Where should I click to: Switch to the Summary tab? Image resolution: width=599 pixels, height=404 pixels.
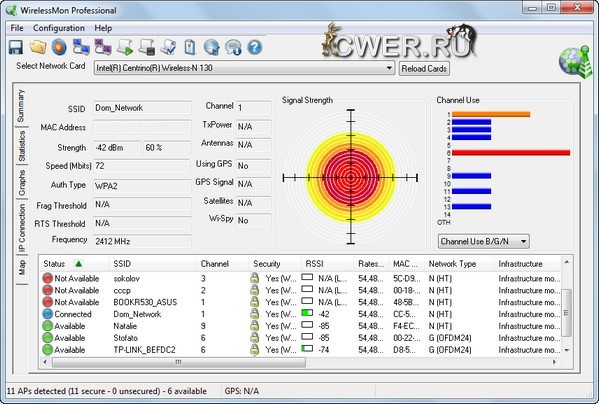click(21, 105)
